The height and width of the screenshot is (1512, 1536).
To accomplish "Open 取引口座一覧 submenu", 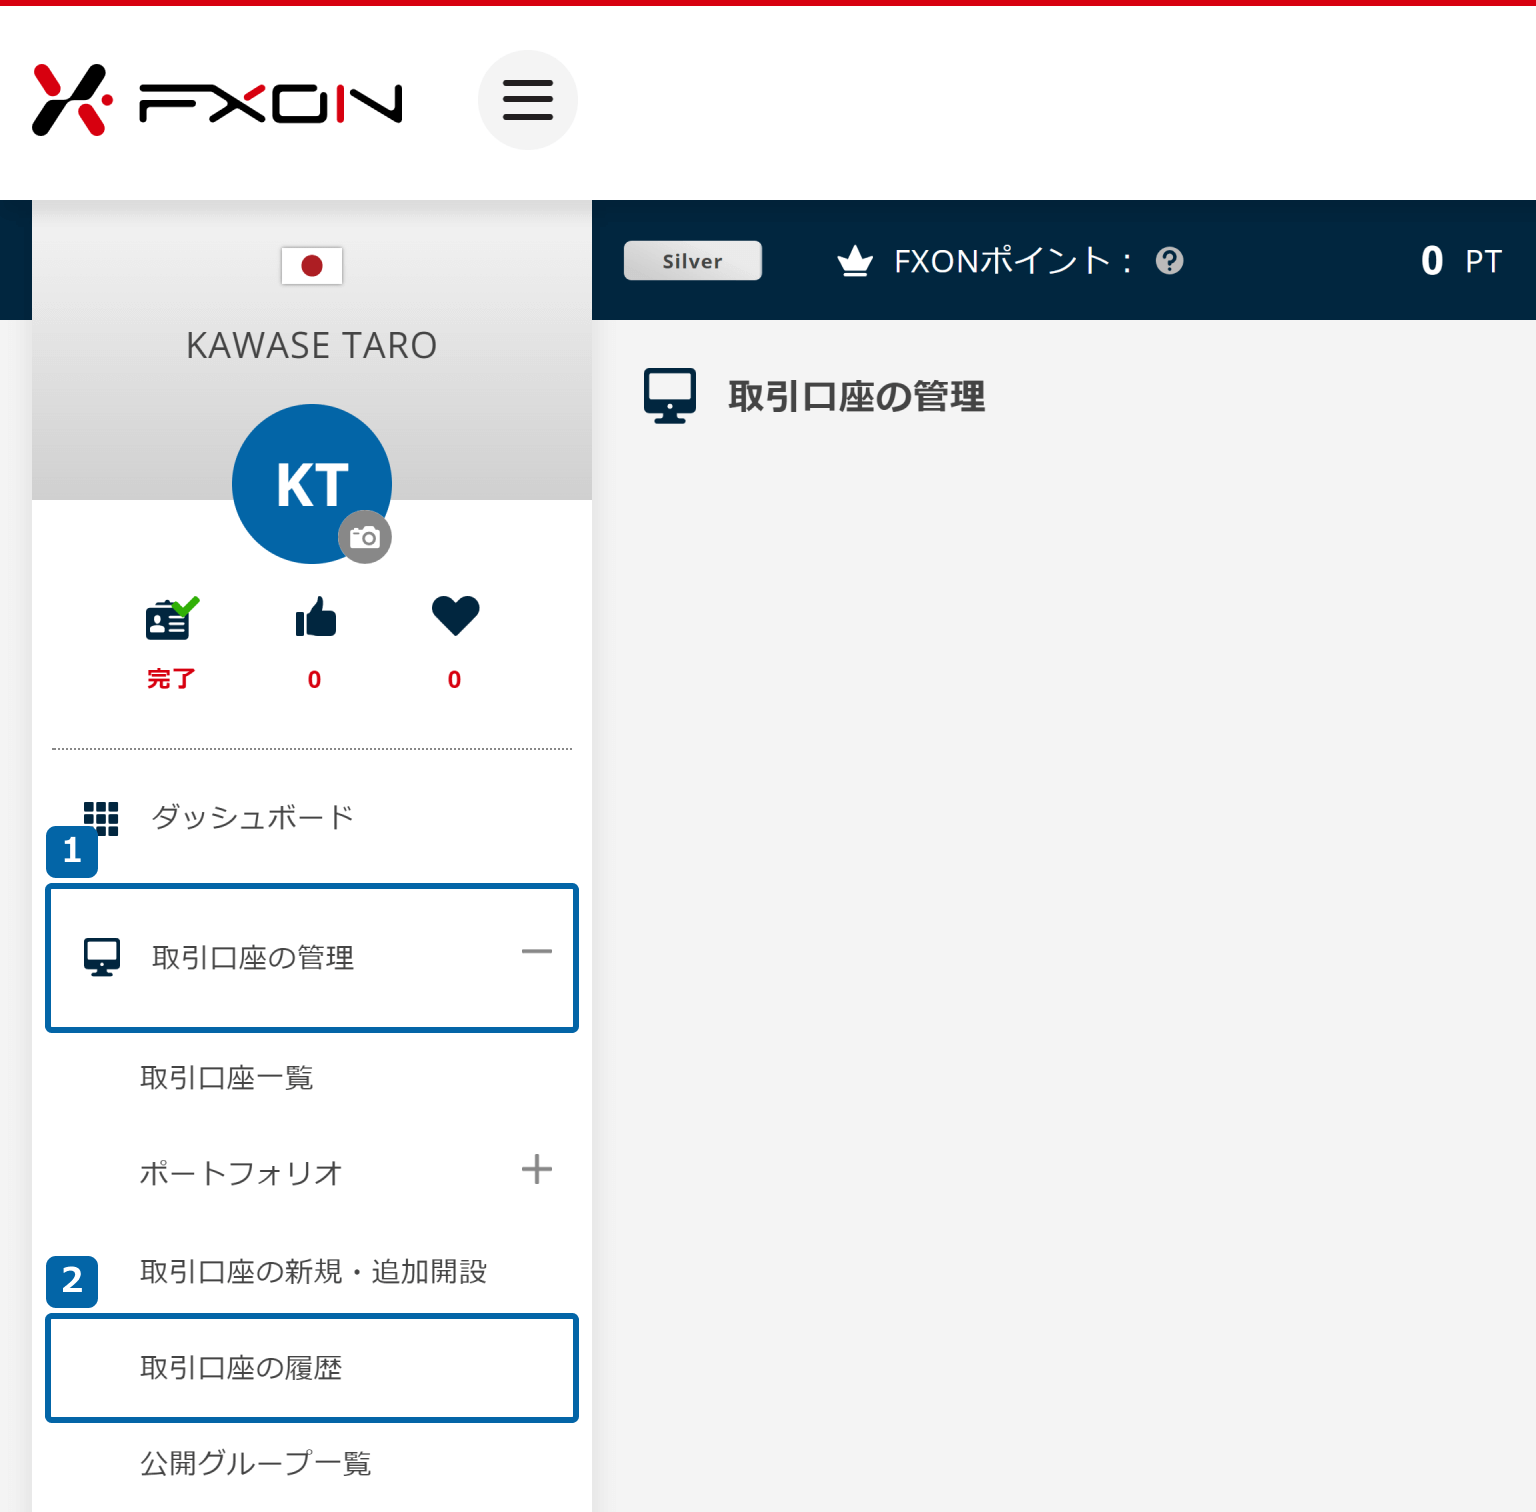I will (x=227, y=1078).
